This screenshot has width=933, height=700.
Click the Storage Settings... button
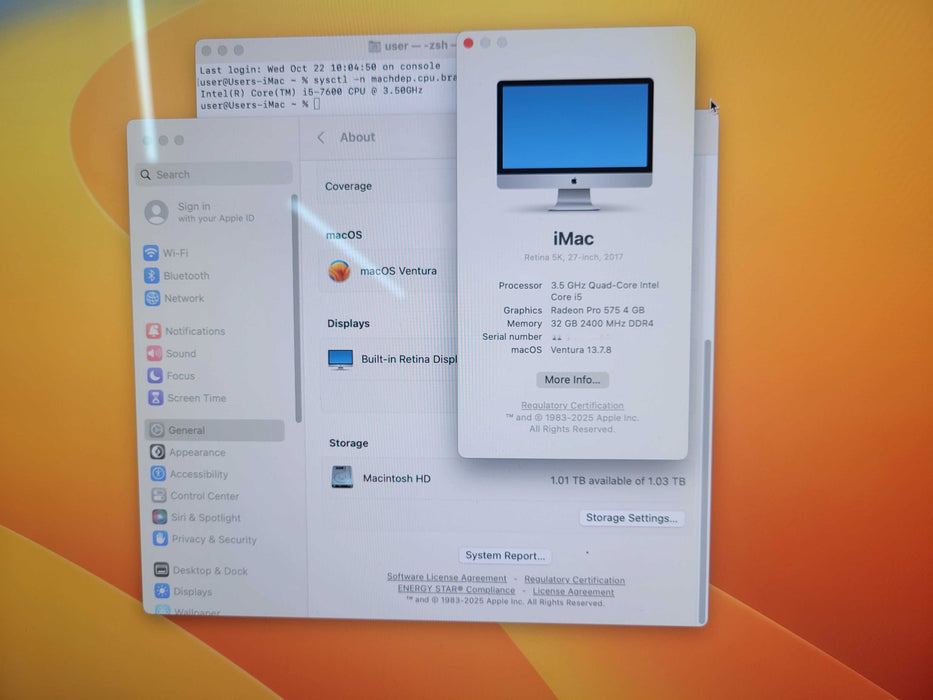point(632,518)
